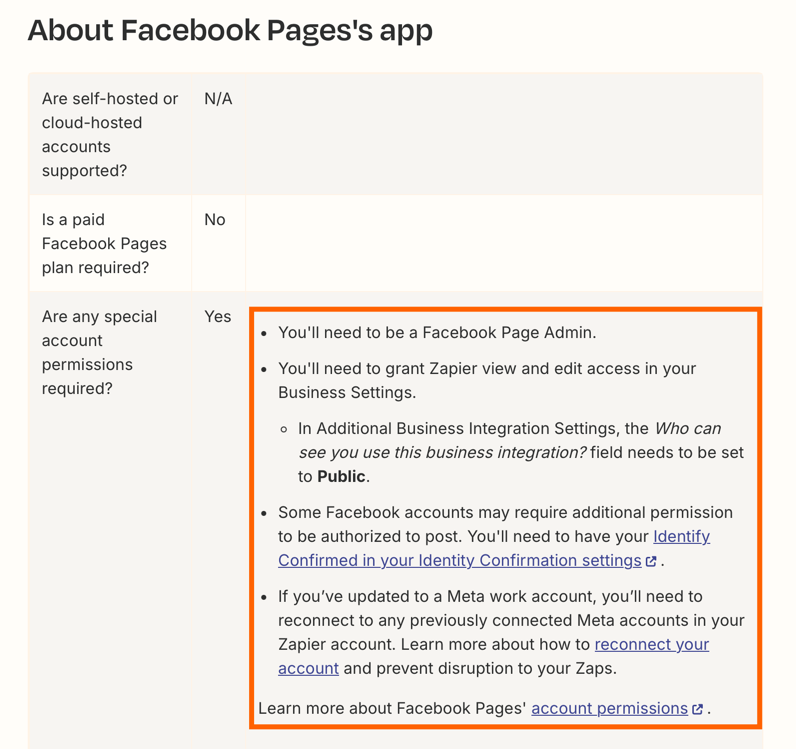796x749 pixels.
Task: Select the 'Is a paid Facebook Pages plan required?' cell
Action: tap(110, 243)
